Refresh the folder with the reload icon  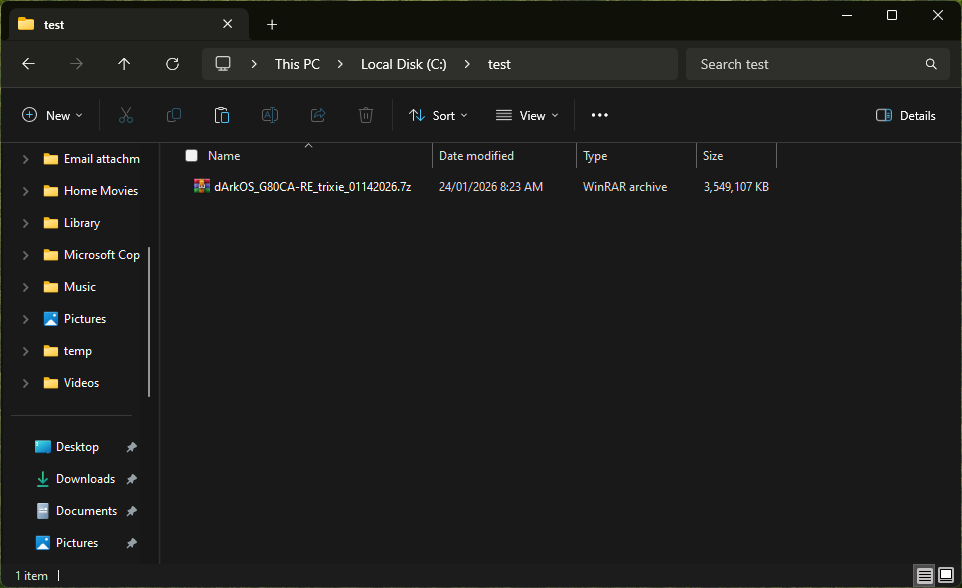click(172, 64)
